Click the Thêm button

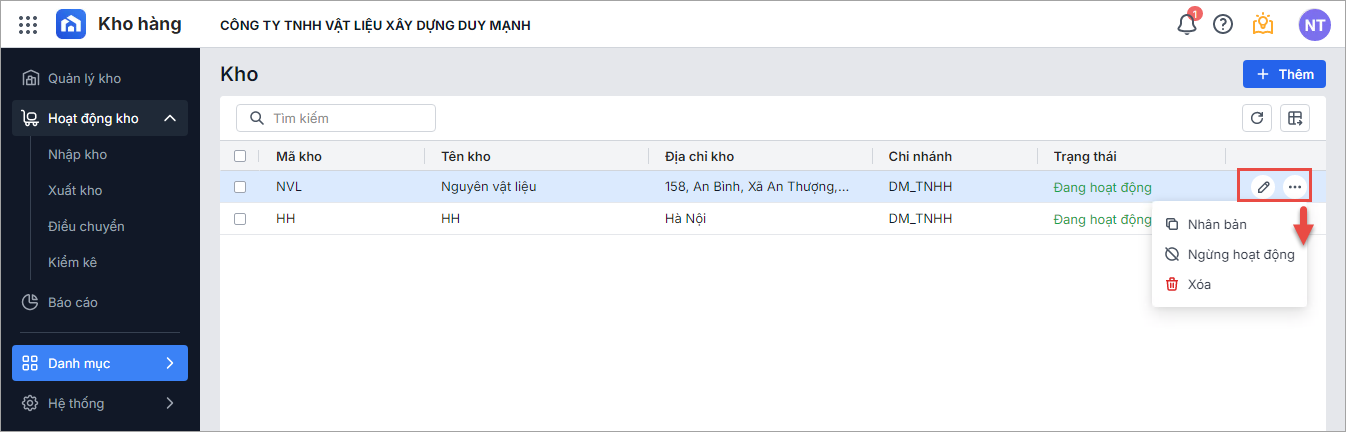[x=1284, y=74]
